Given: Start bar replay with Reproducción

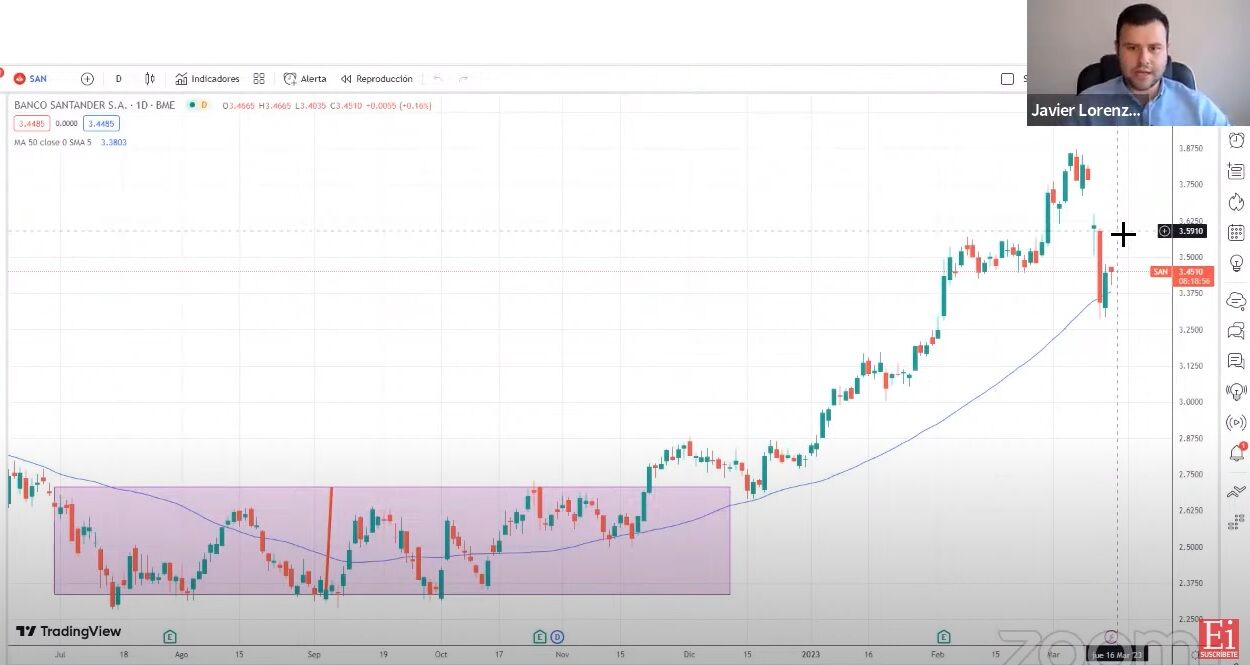Looking at the screenshot, I should [376, 79].
